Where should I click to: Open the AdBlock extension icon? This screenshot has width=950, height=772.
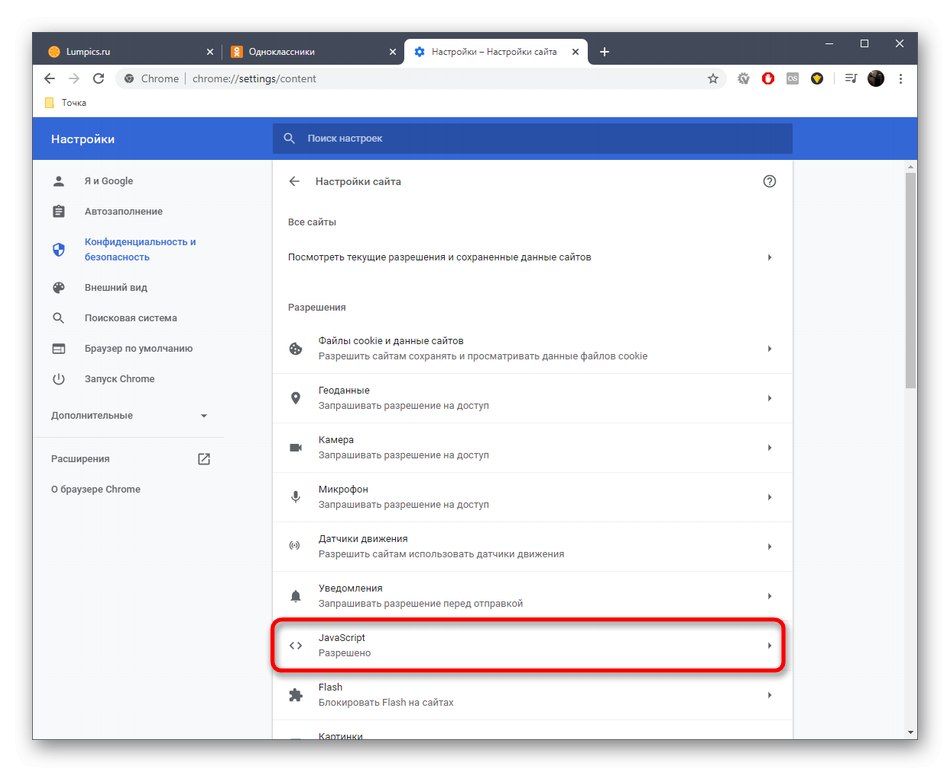pyautogui.click(x=768, y=78)
